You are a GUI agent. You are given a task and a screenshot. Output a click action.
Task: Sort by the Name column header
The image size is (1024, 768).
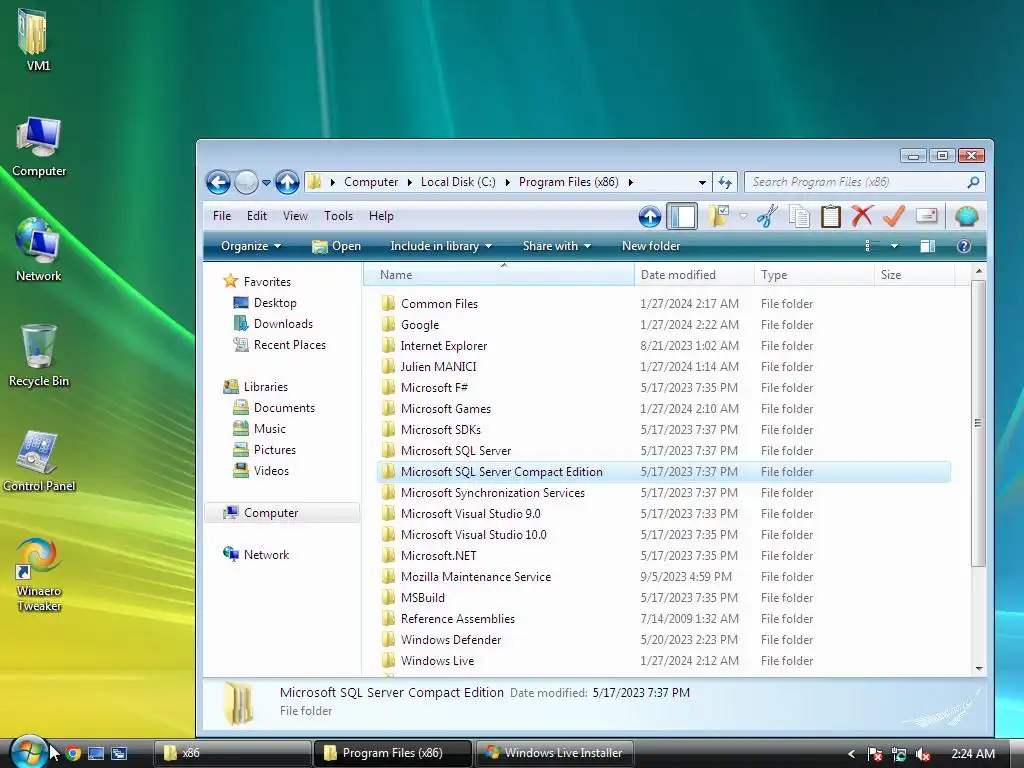(498, 275)
